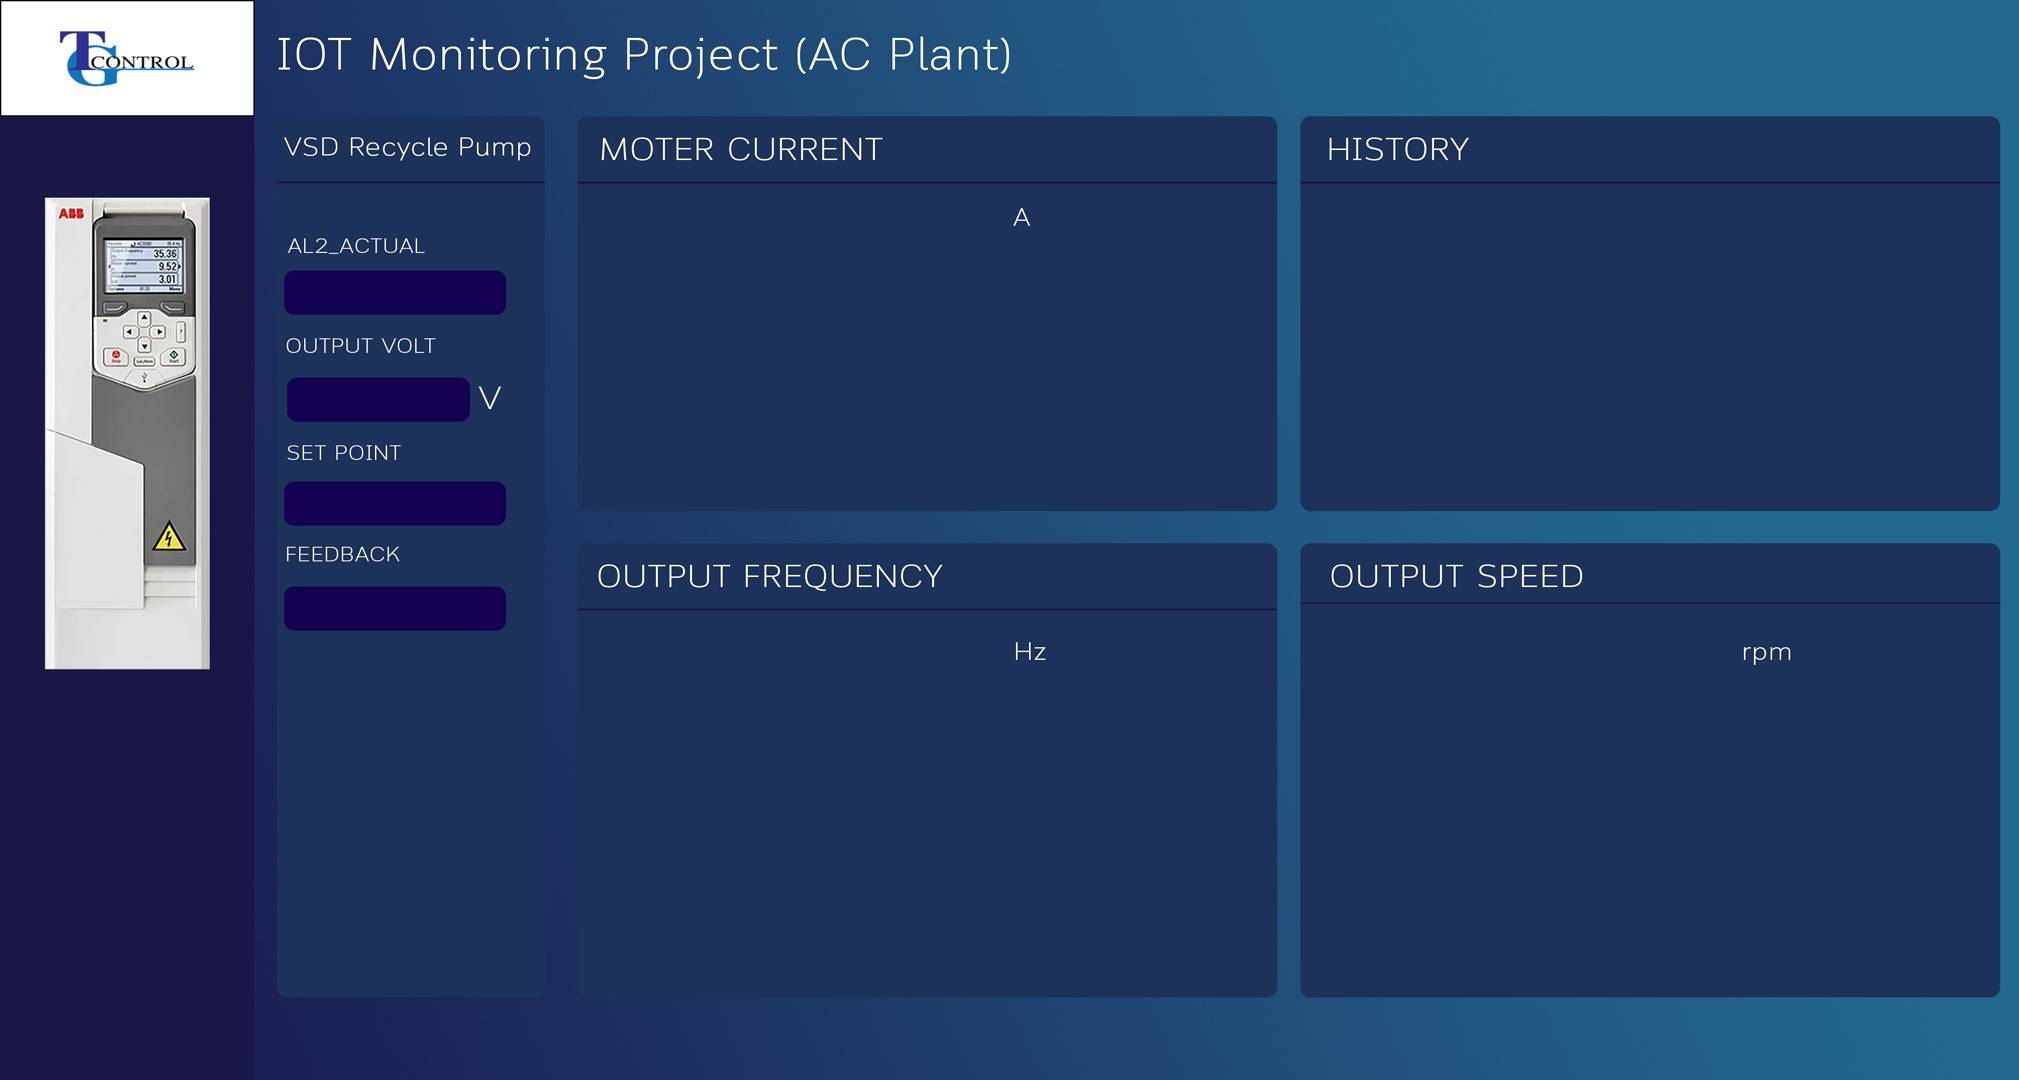Click the IOT Monitoring Project title

pos(644,54)
